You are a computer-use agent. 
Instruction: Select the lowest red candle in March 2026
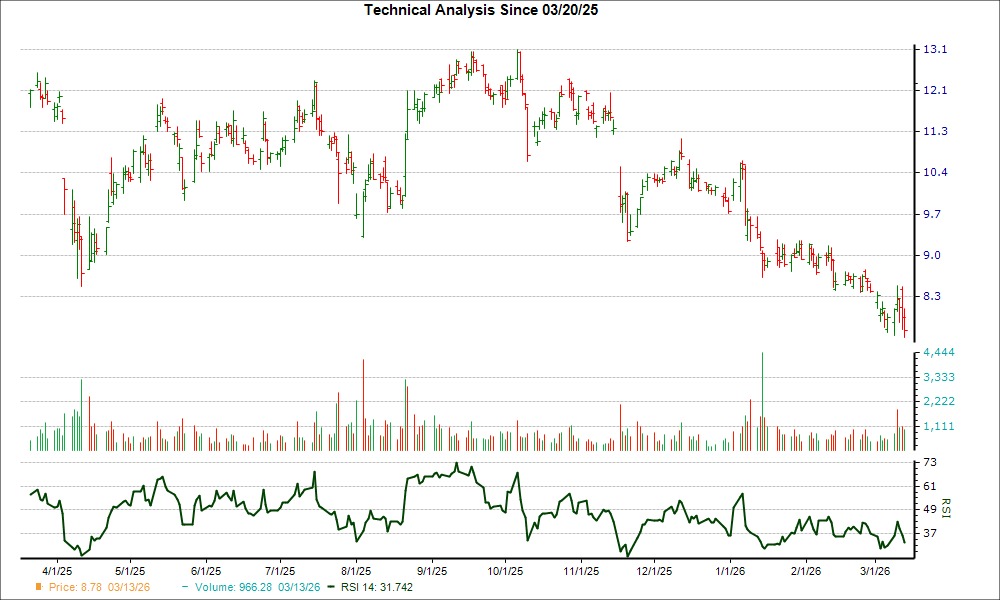[903, 325]
